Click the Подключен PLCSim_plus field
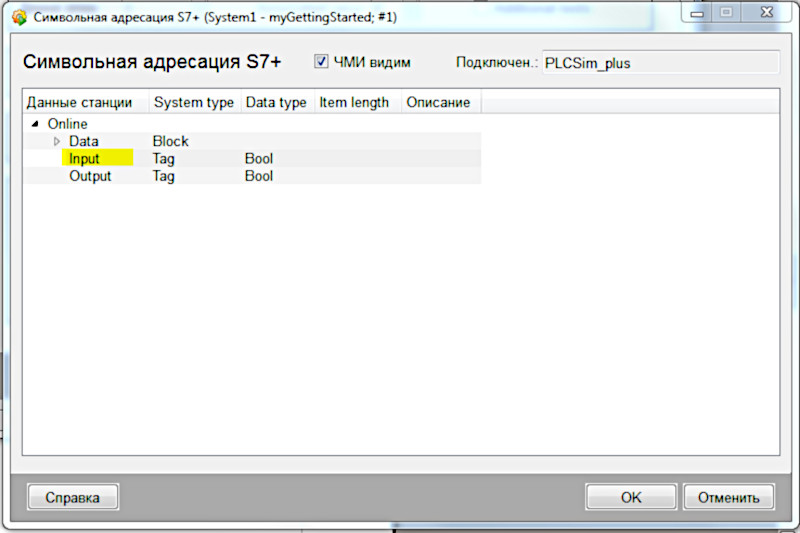Image resolution: width=800 pixels, height=533 pixels. (660, 63)
